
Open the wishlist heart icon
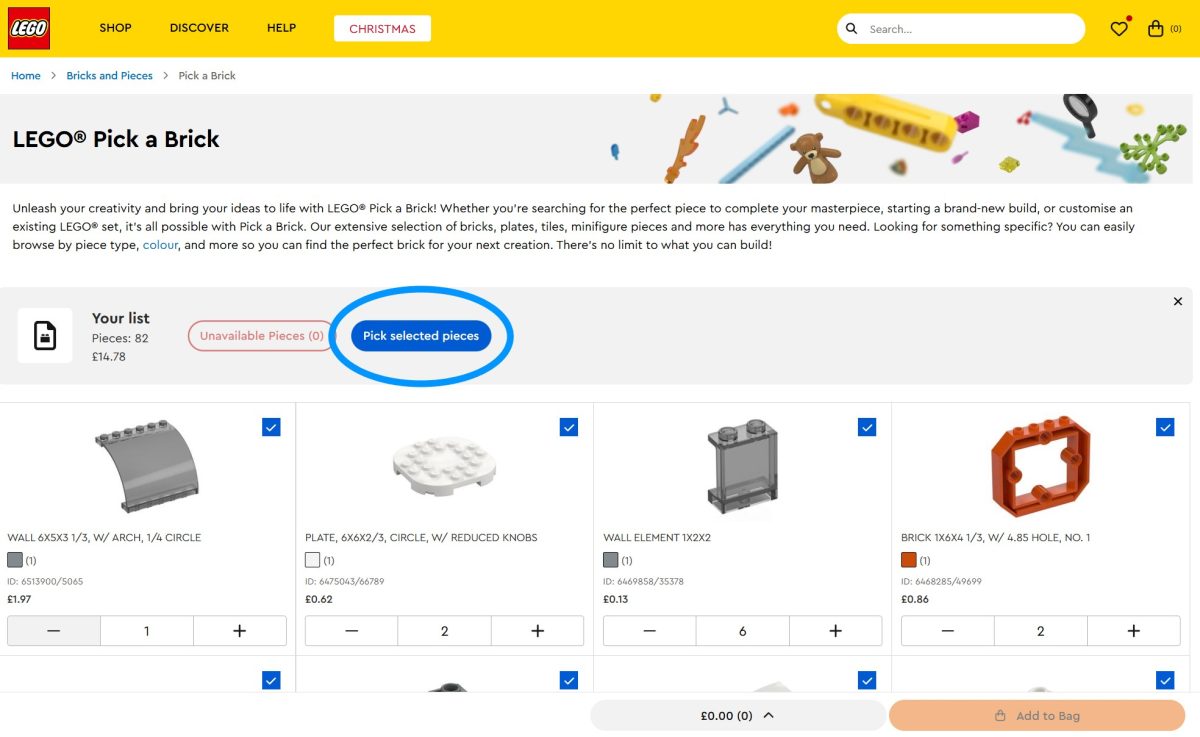1119,29
